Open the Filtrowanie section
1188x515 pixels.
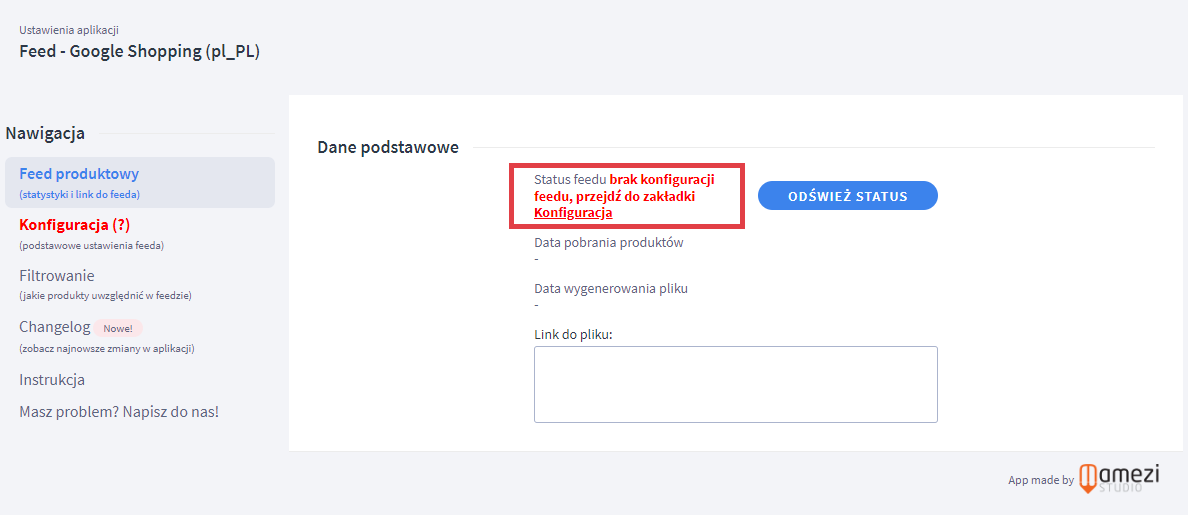pyautogui.click(x=57, y=276)
